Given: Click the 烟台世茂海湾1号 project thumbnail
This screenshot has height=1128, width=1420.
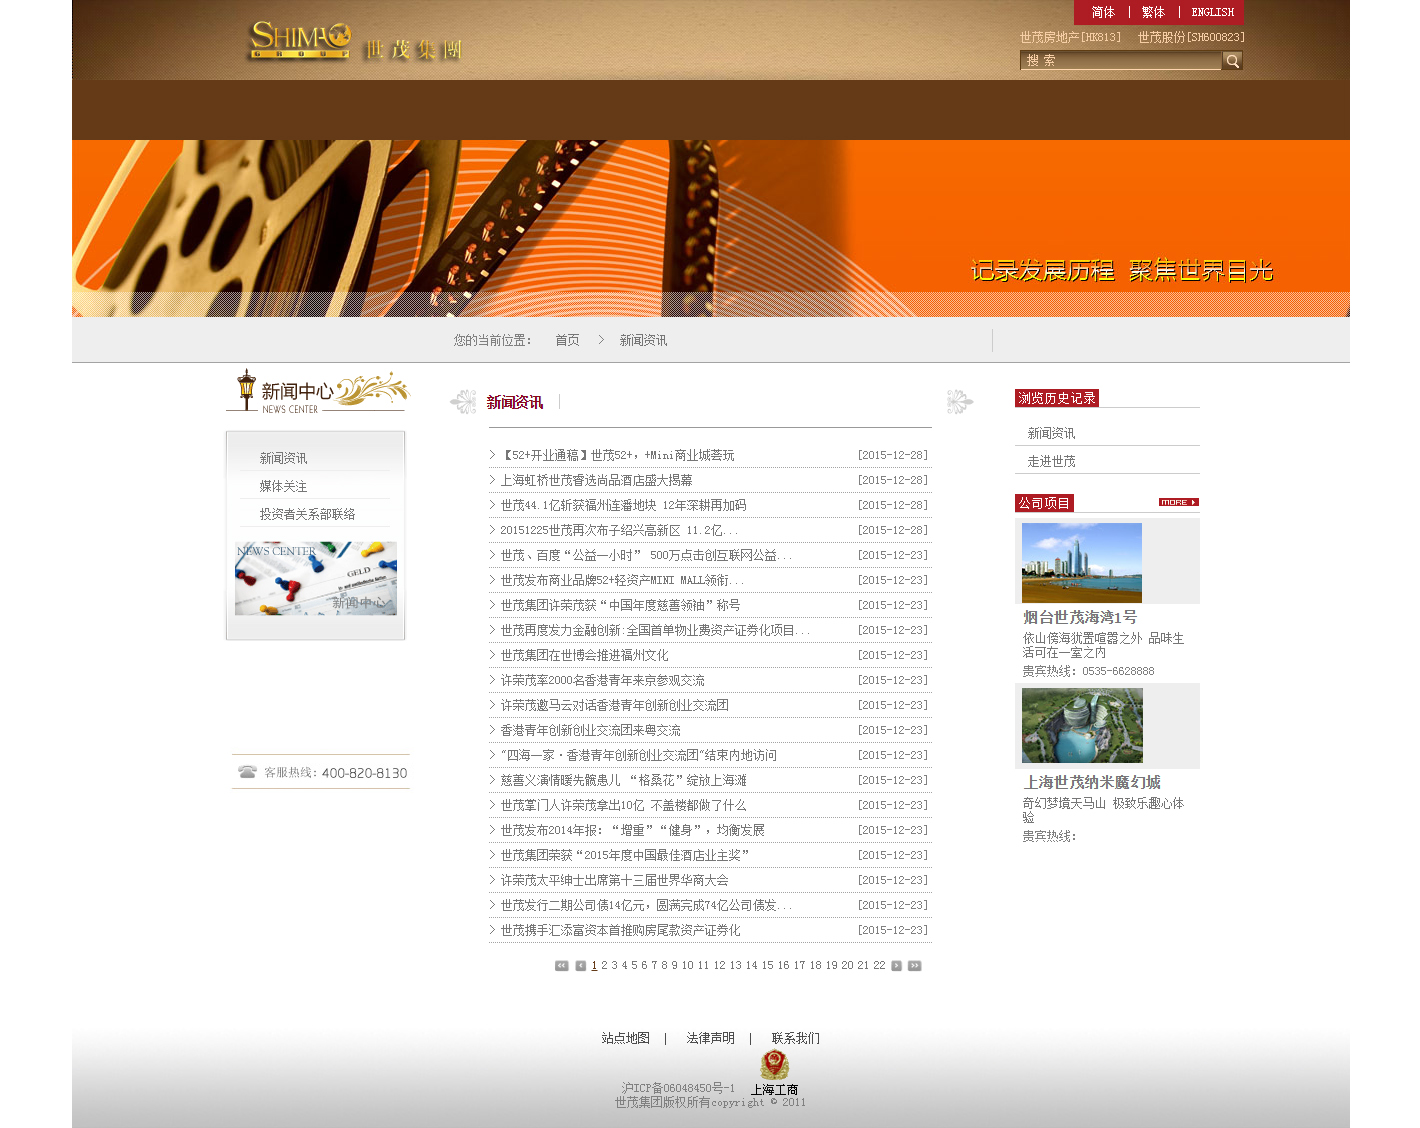Looking at the screenshot, I should pos(1082,563).
